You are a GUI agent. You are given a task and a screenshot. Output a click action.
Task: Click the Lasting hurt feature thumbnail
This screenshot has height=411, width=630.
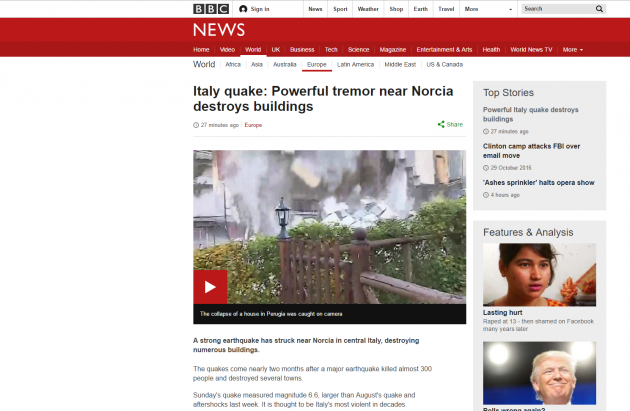pyautogui.click(x=539, y=275)
